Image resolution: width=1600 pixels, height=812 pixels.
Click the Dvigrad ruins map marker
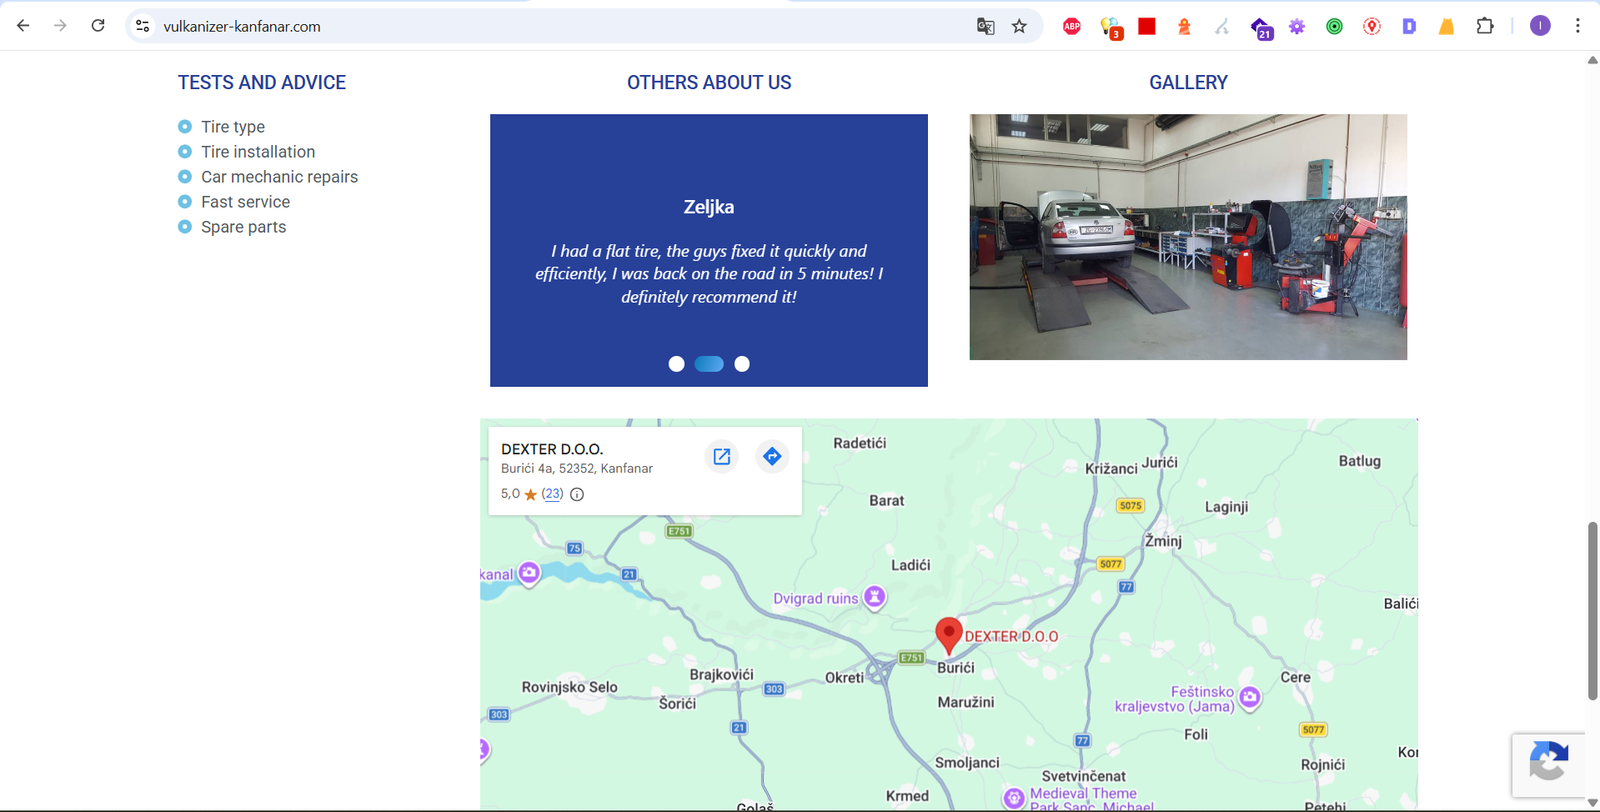coord(875,597)
